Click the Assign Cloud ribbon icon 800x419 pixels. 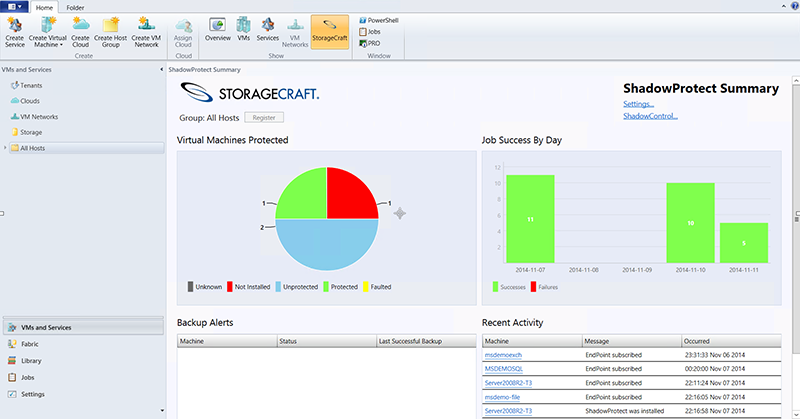click(183, 32)
